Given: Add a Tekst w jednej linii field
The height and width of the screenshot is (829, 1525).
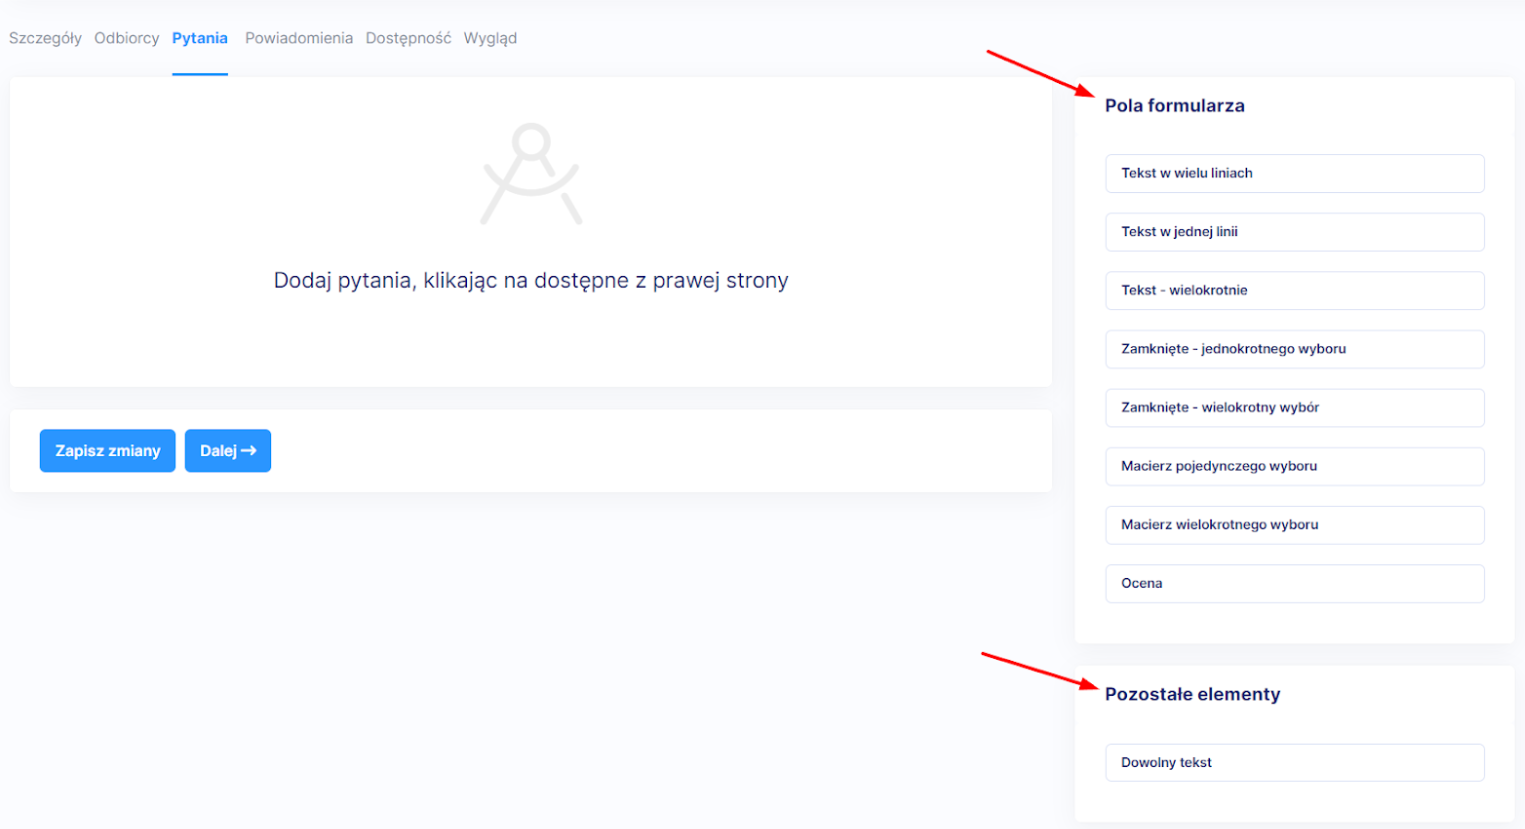Looking at the screenshot, I should [x=1294, y=232].
